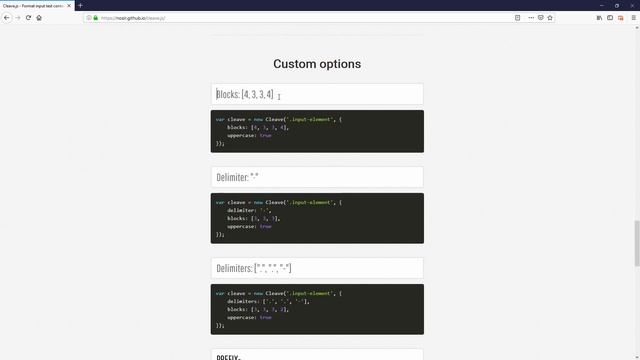This screenshot has height=360, width=640.
Task: Show site information icon in address bar
Action: coord(89,18)
